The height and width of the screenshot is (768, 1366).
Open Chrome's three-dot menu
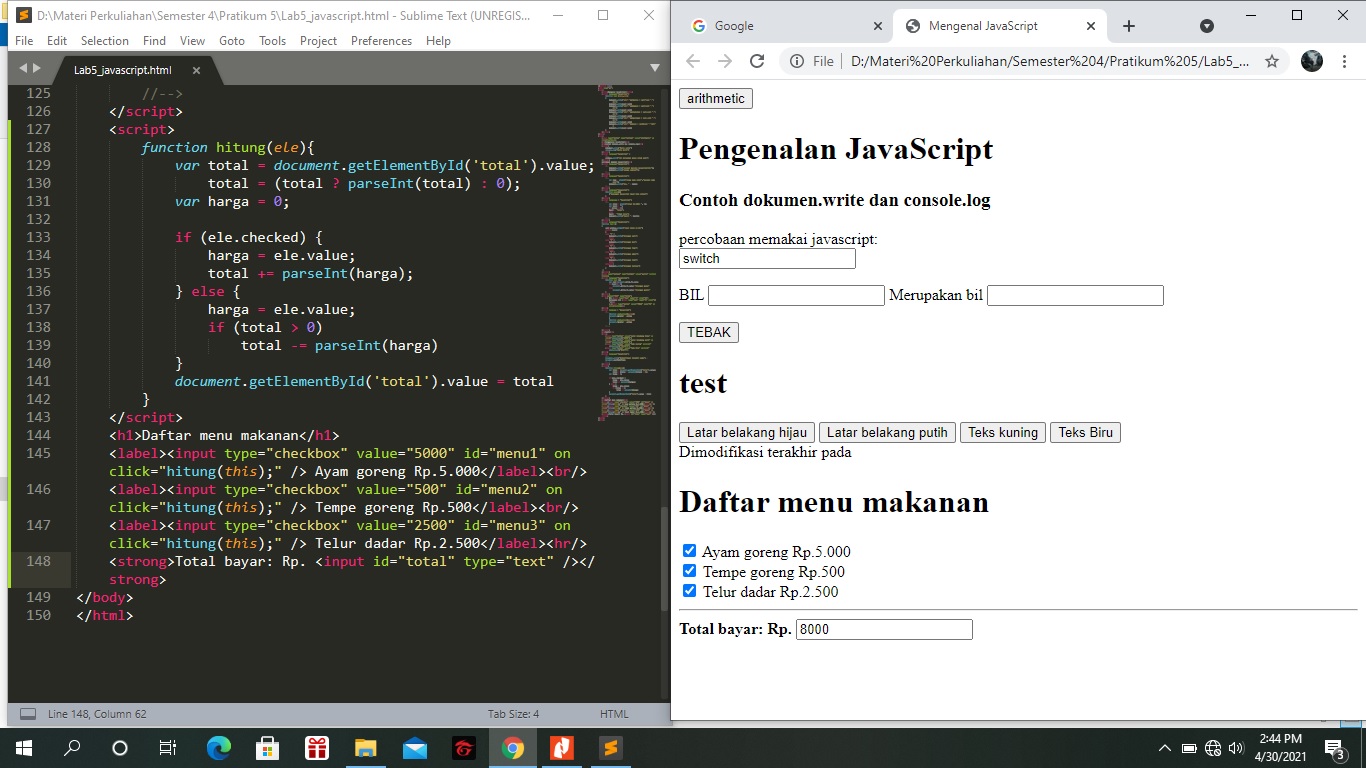pos(1347,60)
